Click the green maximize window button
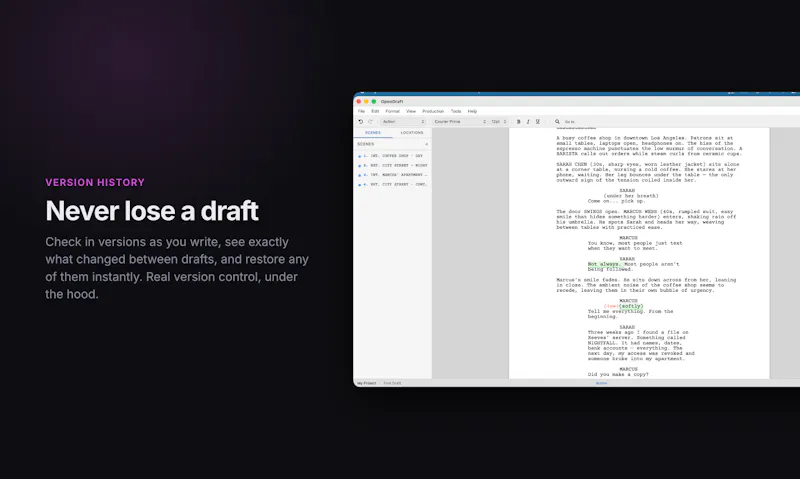This screenshot has height=479, width=800. (x=373, y=102)
